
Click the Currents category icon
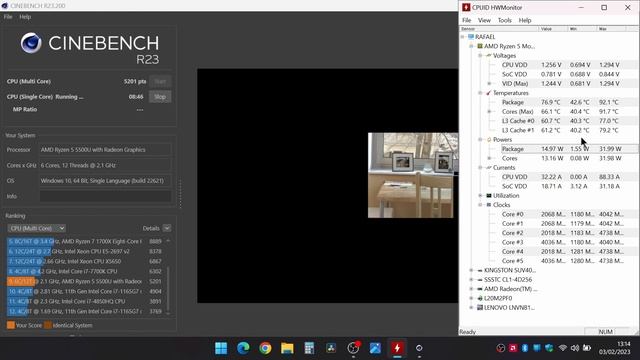coord(489,168)
